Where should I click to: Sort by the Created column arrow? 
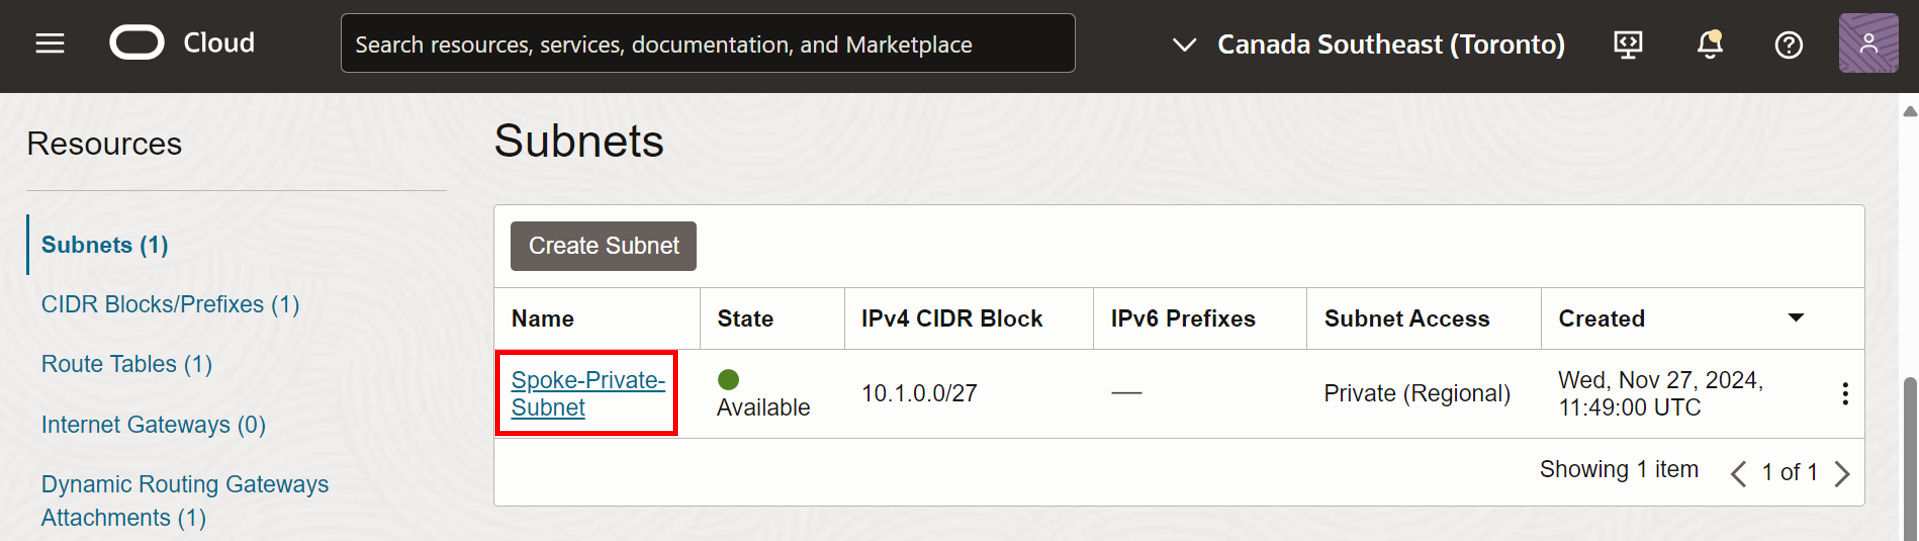click(1796, 318)
